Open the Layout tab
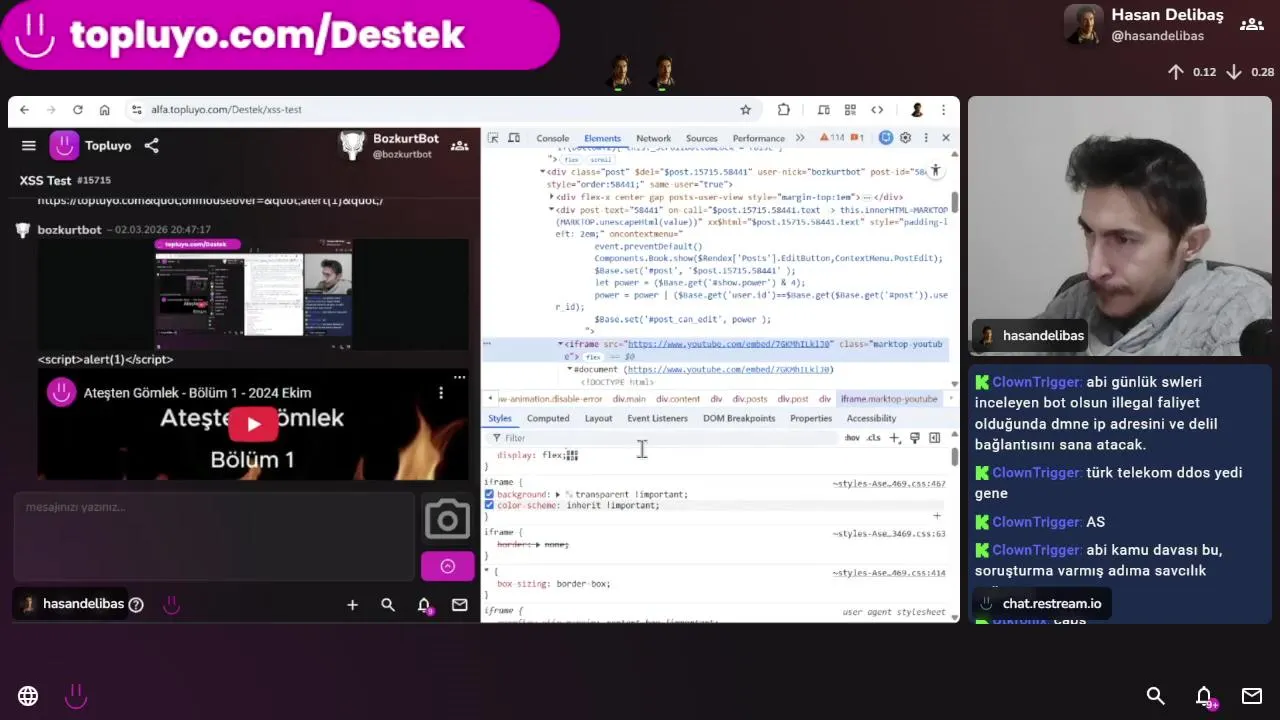Image resolution: width=1280 pixels, height=720 pixels. [598, 418]
